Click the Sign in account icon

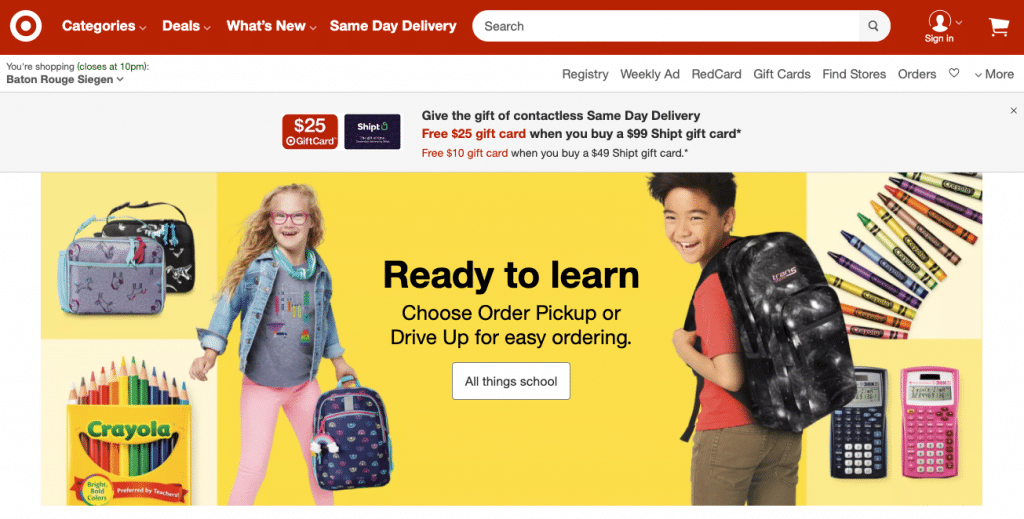[x=939, y=26]
